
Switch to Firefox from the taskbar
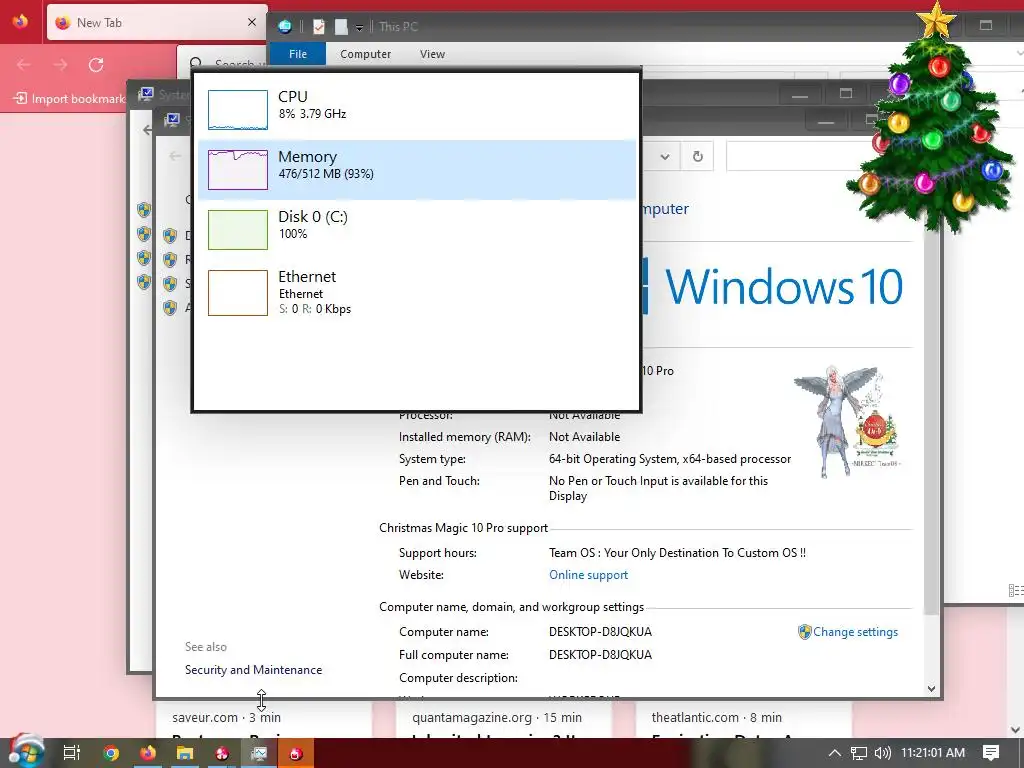click(x=148, y=753)
